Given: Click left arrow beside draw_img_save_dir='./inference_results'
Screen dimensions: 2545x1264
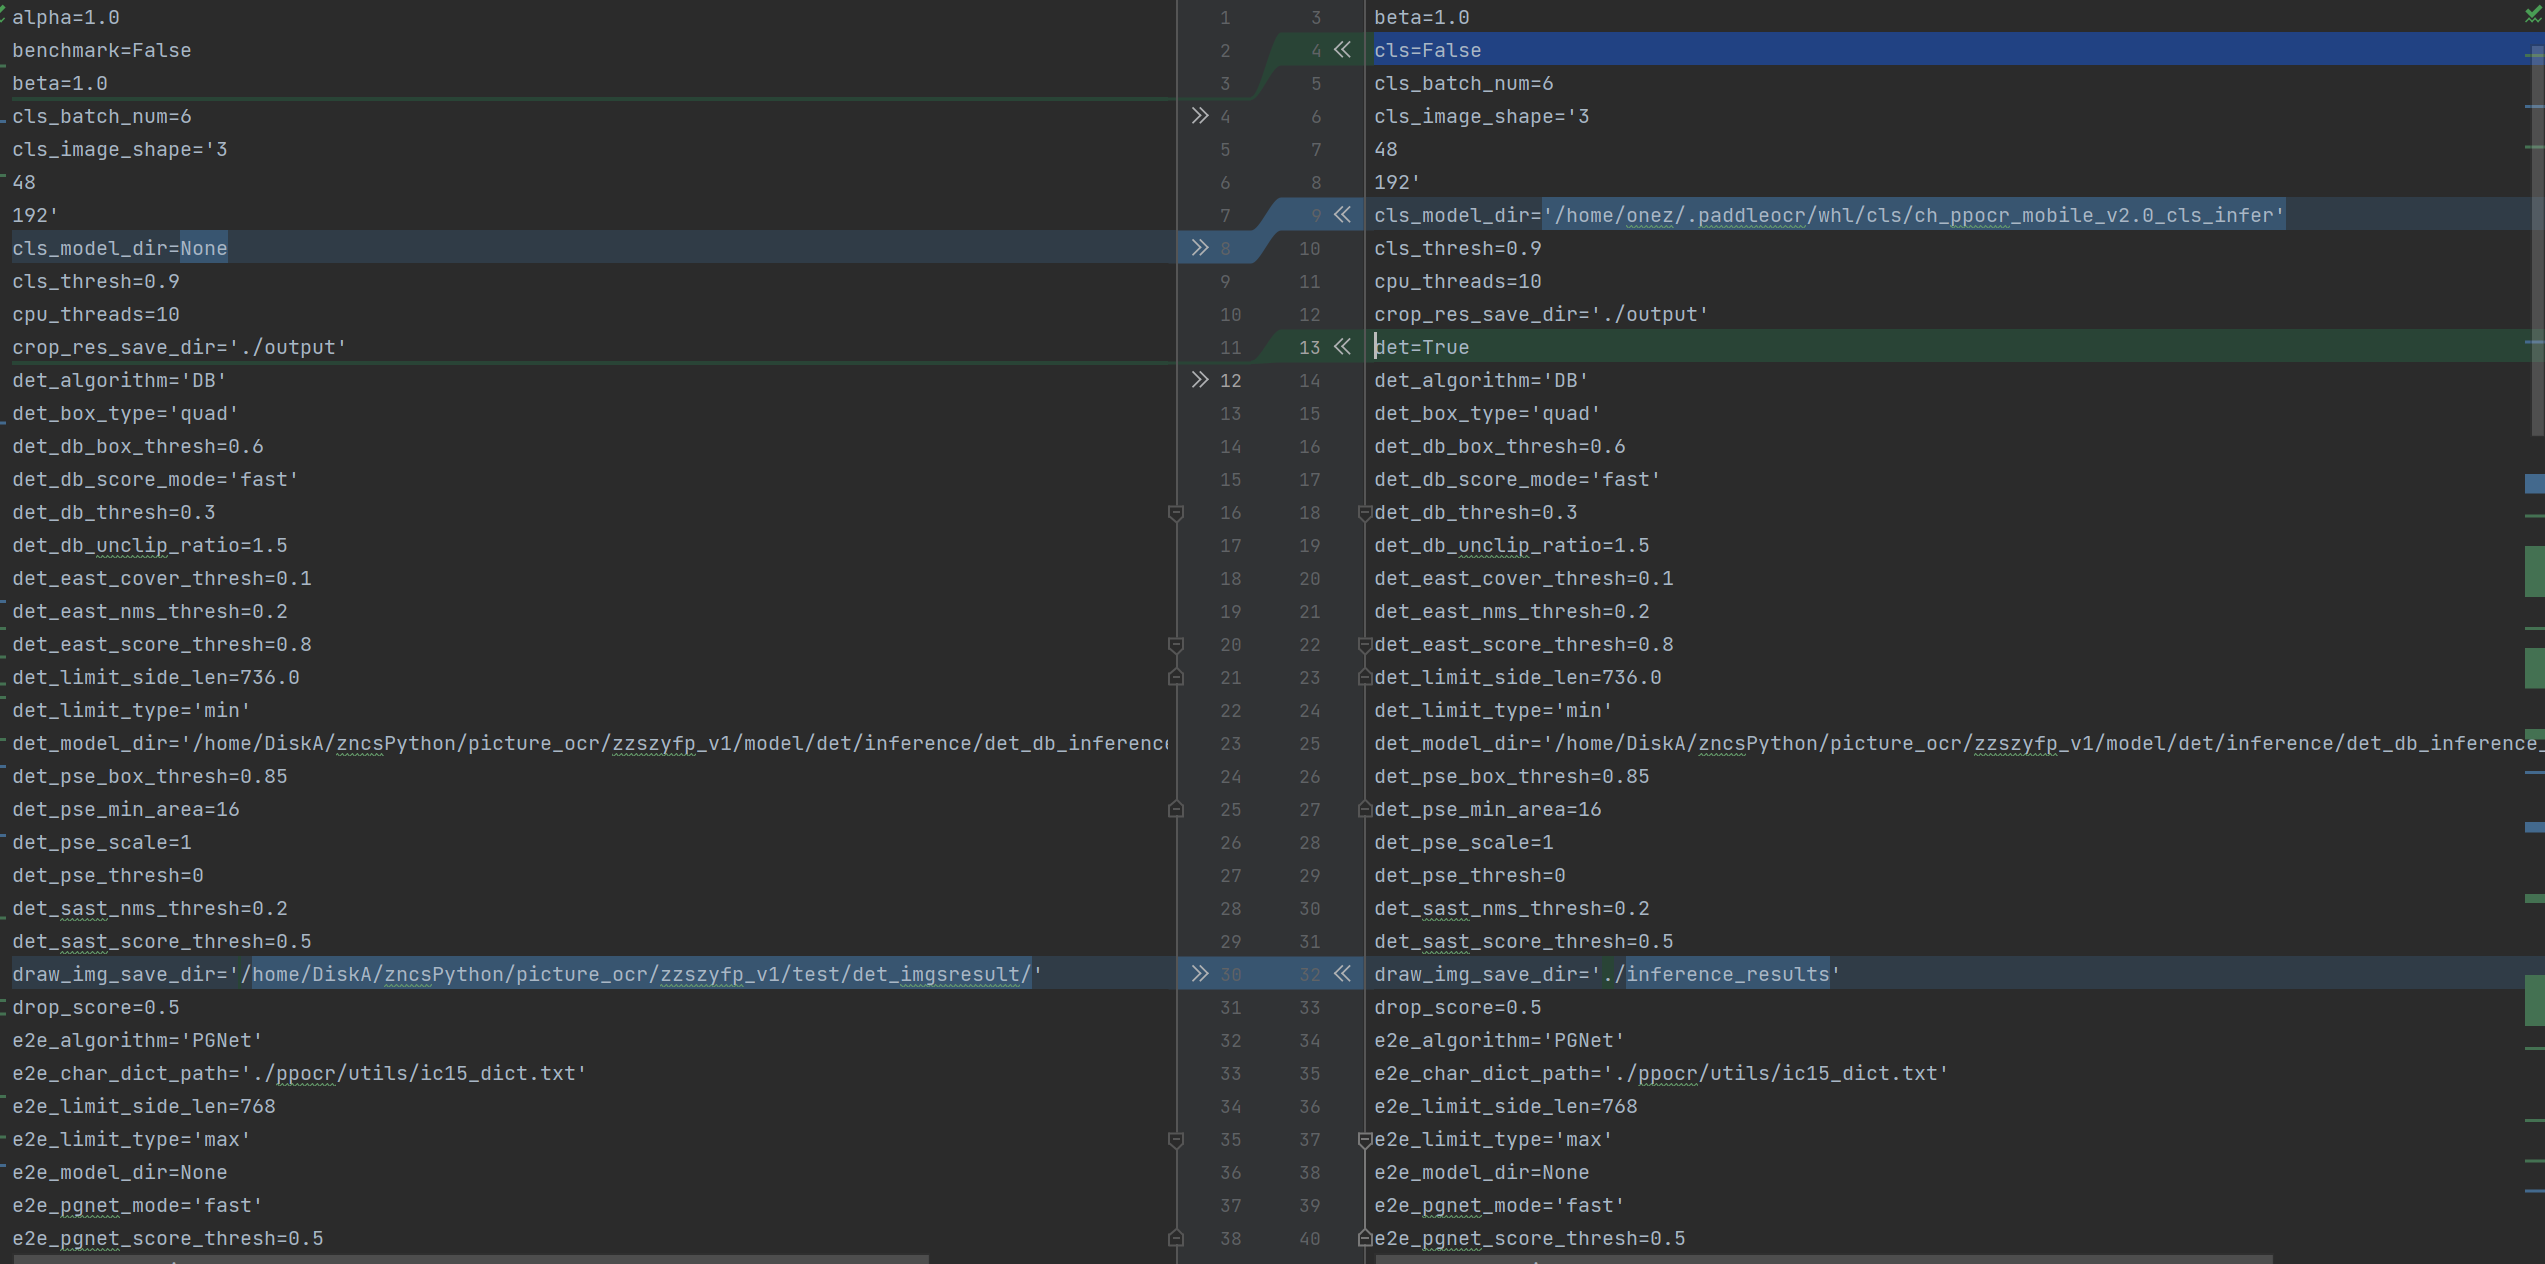Looking at the screenshot, I should coord(1342,974).
